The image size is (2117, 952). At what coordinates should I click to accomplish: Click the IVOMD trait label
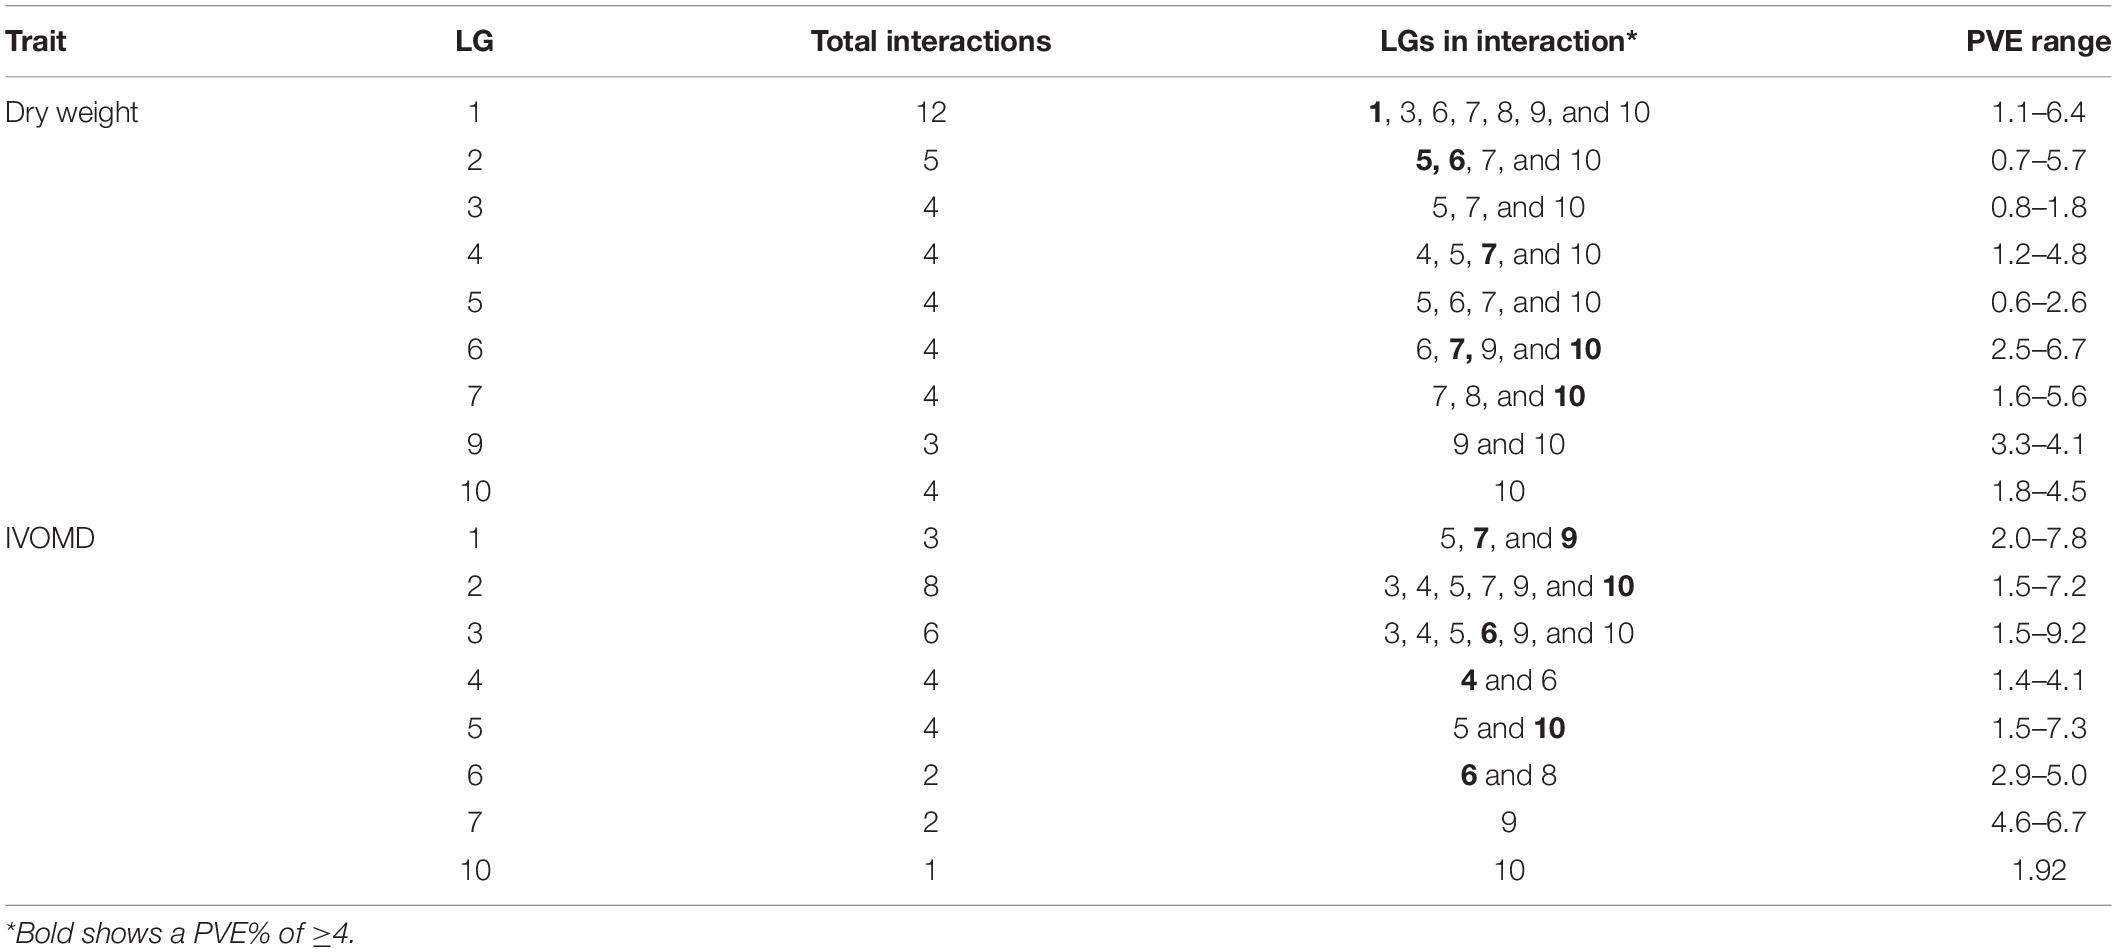pos(50,538)
